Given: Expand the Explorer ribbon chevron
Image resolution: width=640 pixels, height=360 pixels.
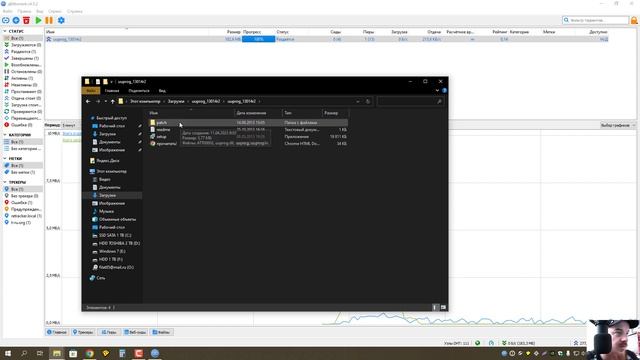Looking at the screenshot, I should pyautogui.click(x=437, y=91).
